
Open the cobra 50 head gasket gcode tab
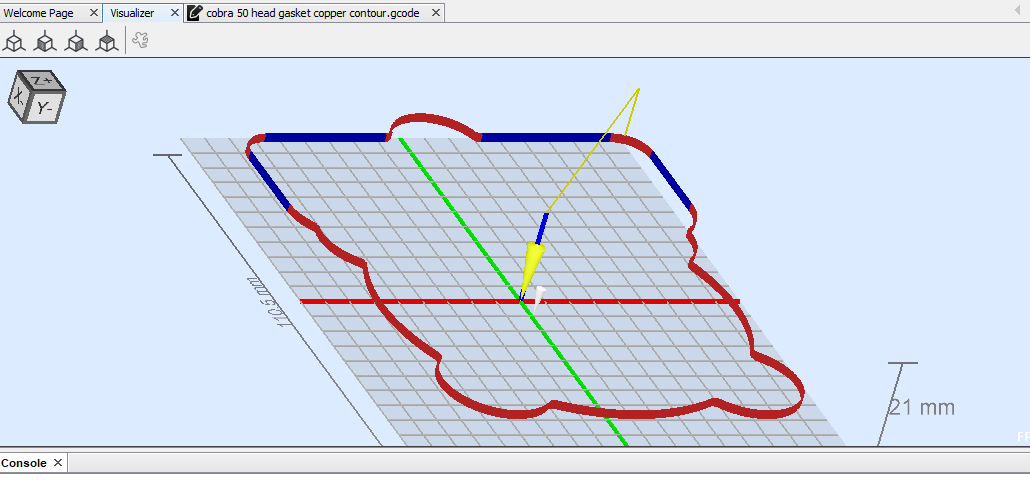[x=312, y=13]
